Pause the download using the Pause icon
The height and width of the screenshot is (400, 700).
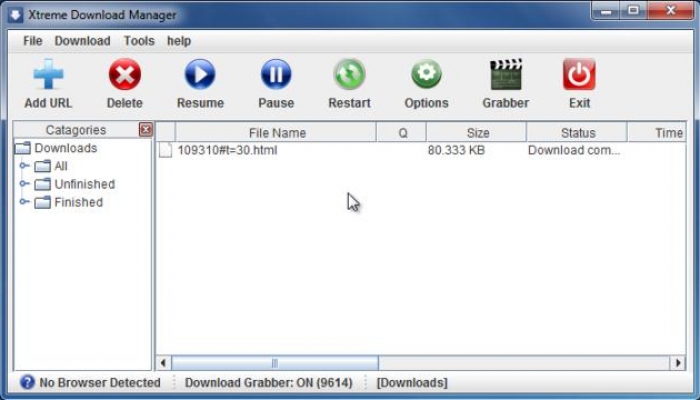pos(276,75)
